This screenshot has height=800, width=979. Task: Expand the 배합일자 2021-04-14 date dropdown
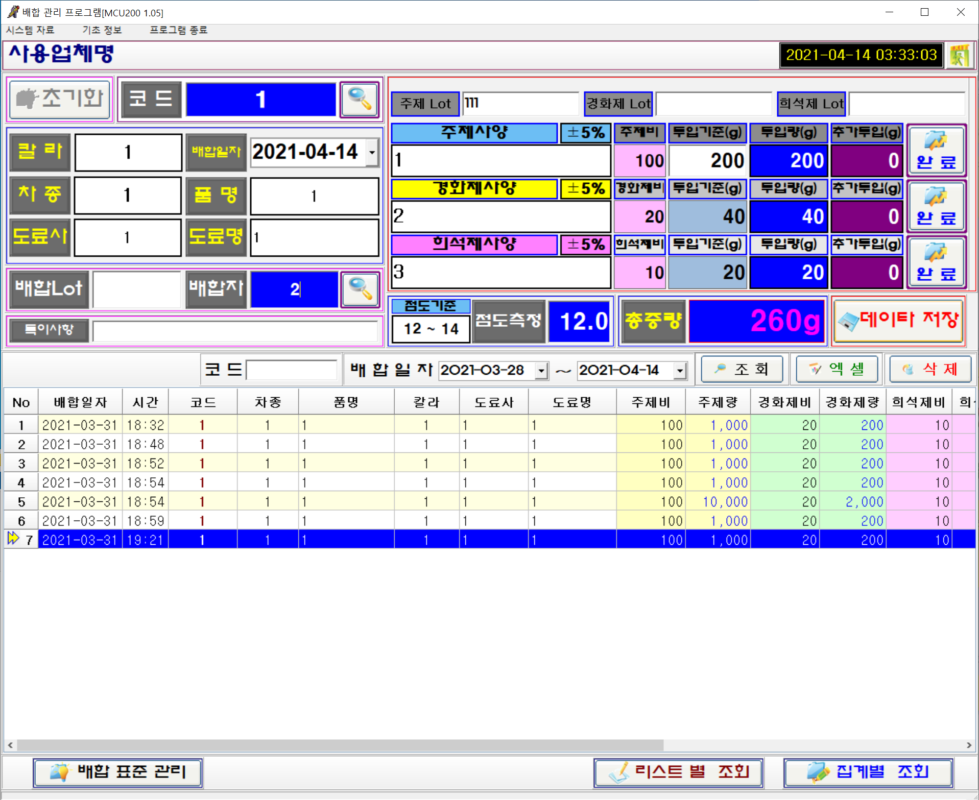tap(372, 152)
